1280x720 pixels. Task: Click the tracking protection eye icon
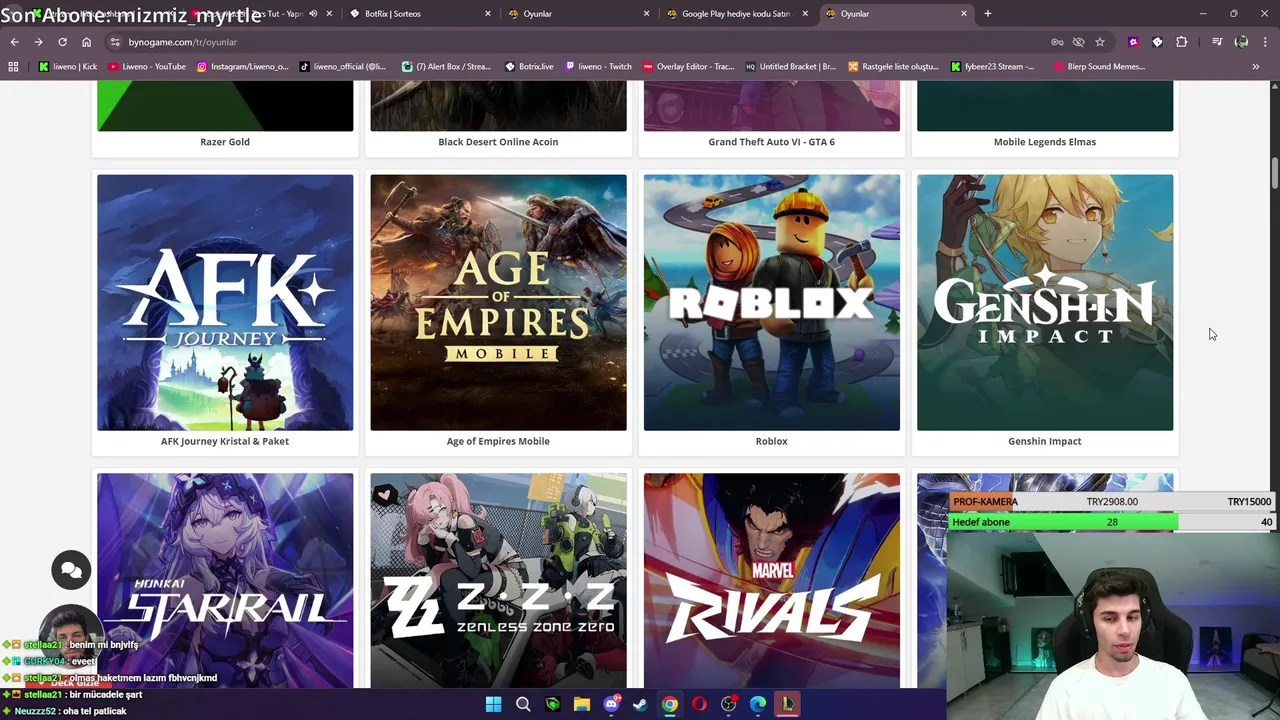1078,42
